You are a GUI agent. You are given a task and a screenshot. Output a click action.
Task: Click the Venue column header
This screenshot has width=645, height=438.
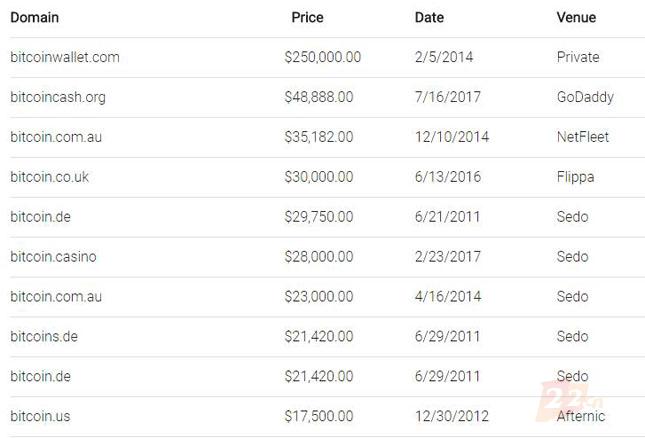coord(576,17)
